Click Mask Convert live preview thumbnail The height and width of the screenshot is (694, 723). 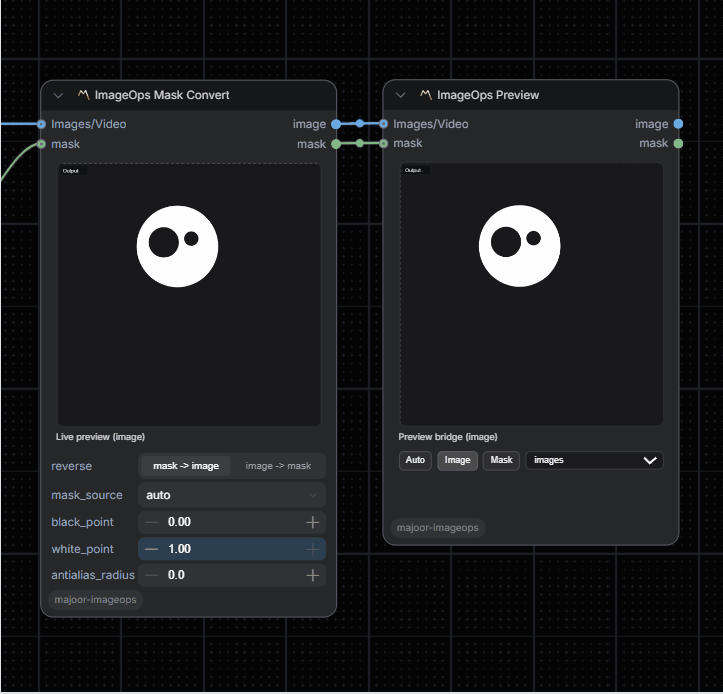(x=189, y=295)
